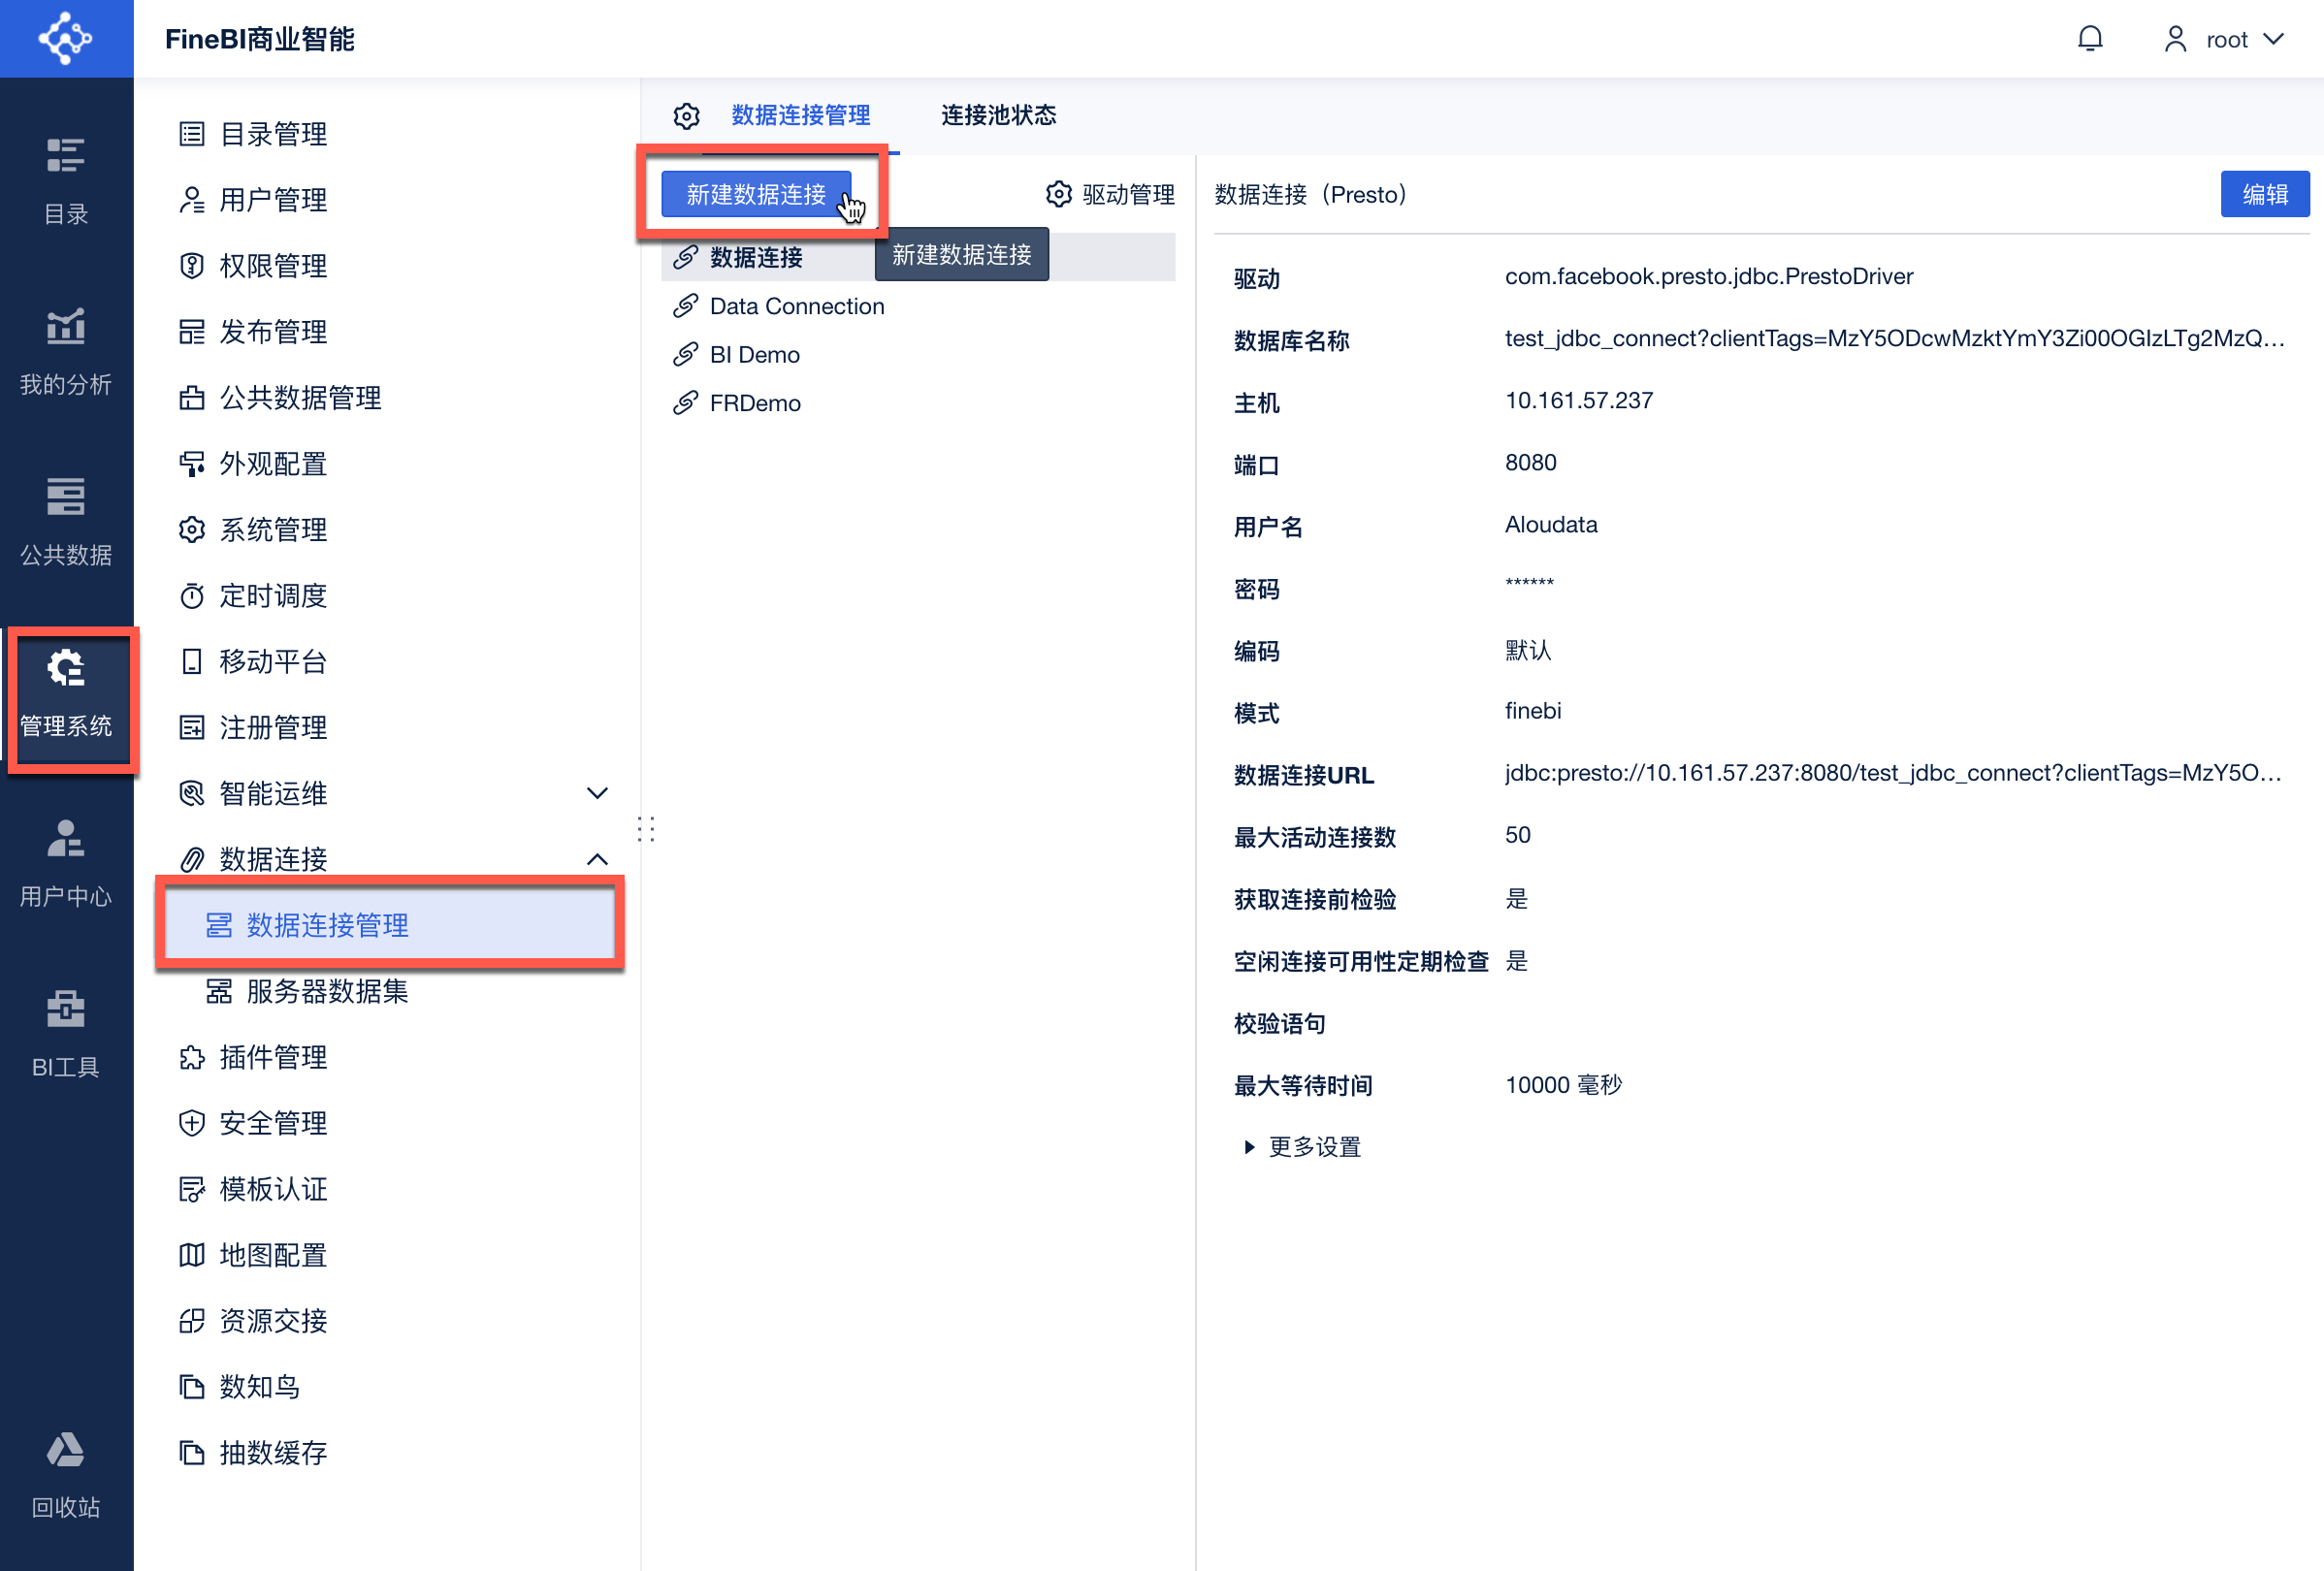The image size is (2324, 1571).
Task: Click the panel resize drag handle
Action: pos(646,828)
